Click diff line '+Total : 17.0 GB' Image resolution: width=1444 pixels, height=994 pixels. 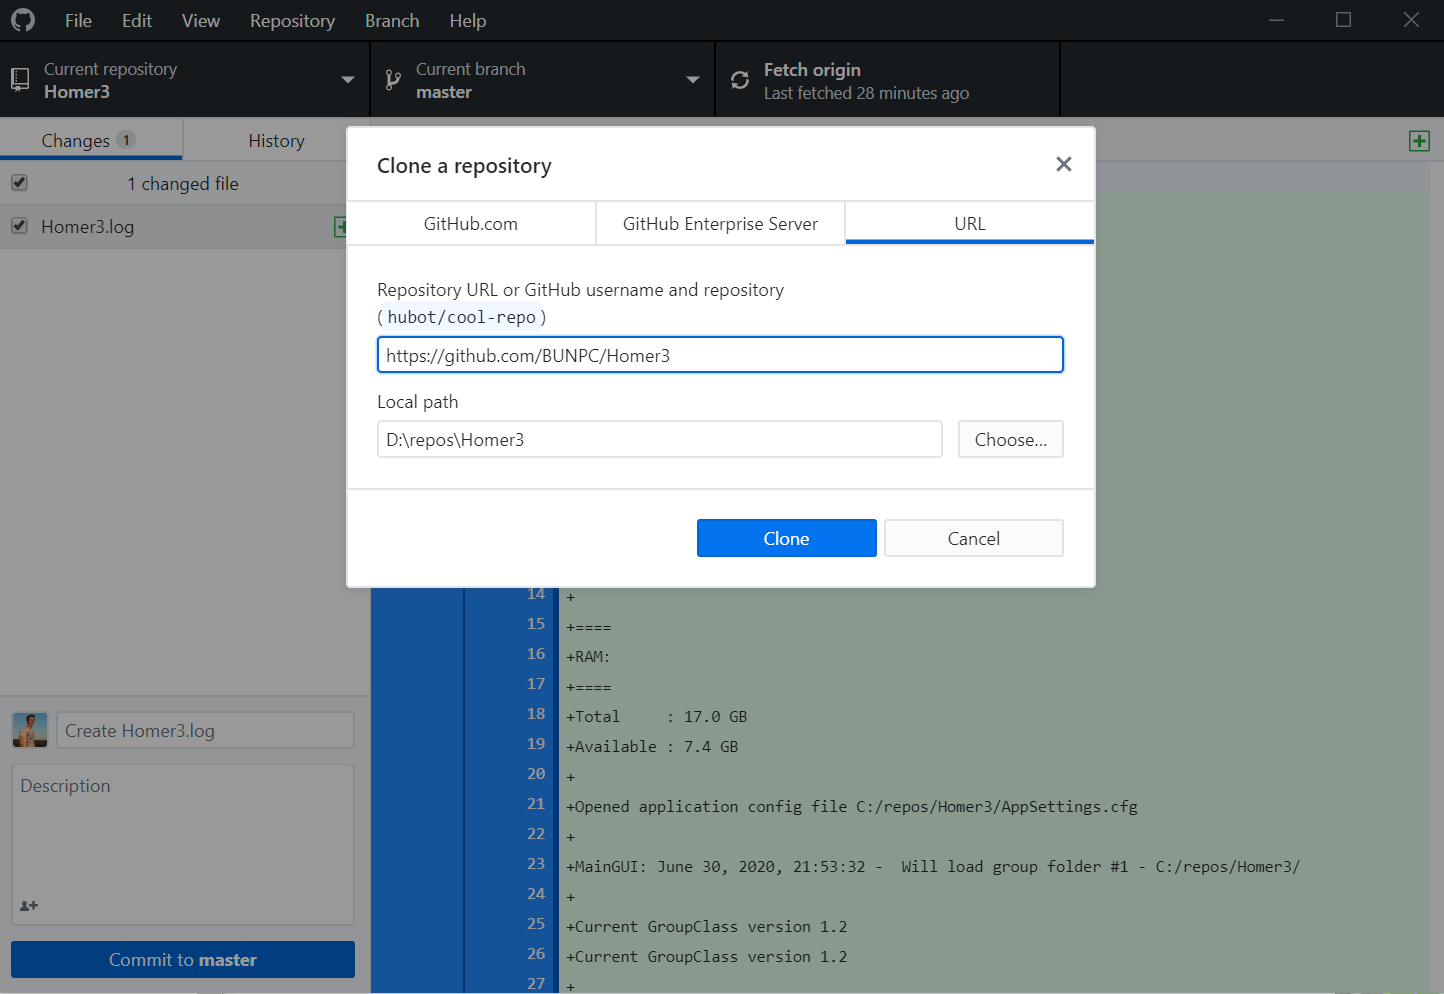click(x=657, y=717)
